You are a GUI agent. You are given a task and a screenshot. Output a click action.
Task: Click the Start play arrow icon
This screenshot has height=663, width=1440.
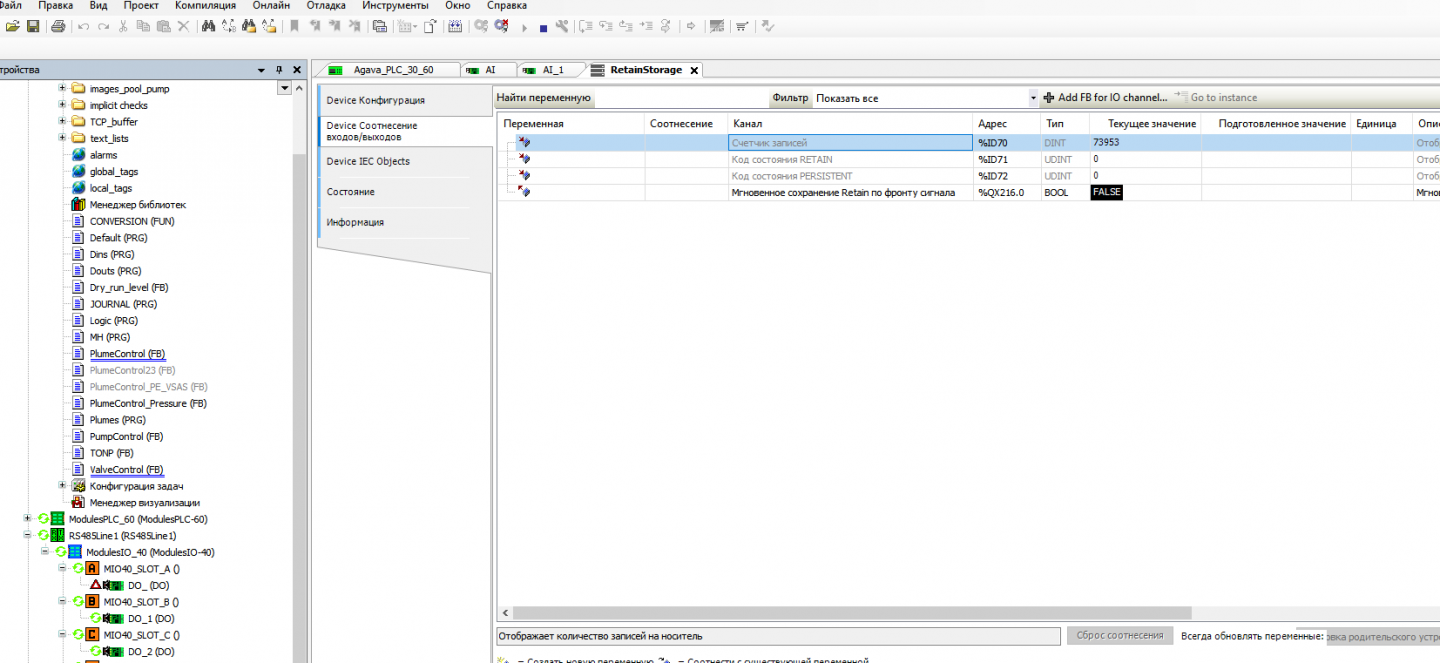[x=524, y=28]
